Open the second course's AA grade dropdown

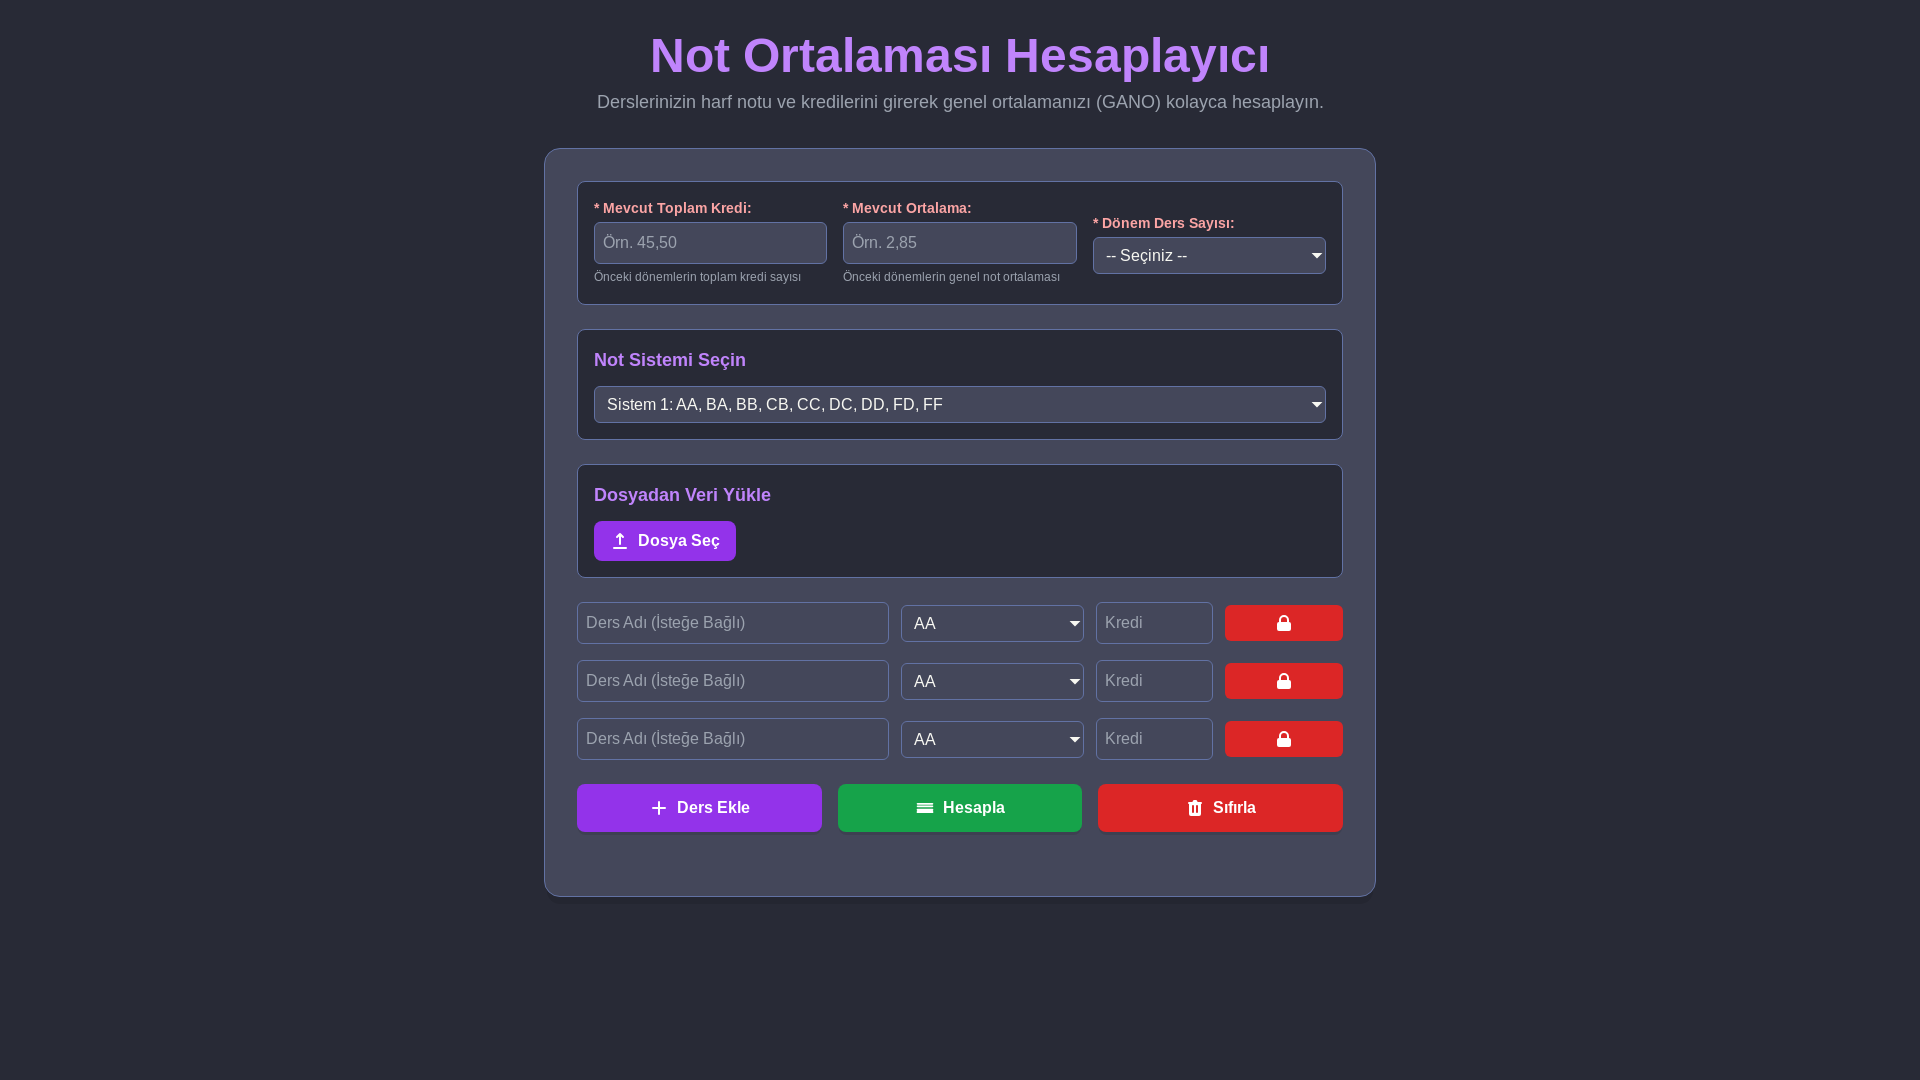992,682
